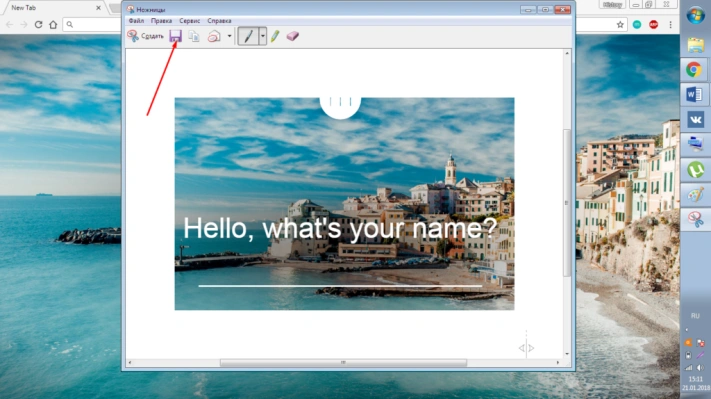Click the volume icon in system tray
The height and width of the screenshot is (399, 711).
pyautogui.click(x=701, y=367)
